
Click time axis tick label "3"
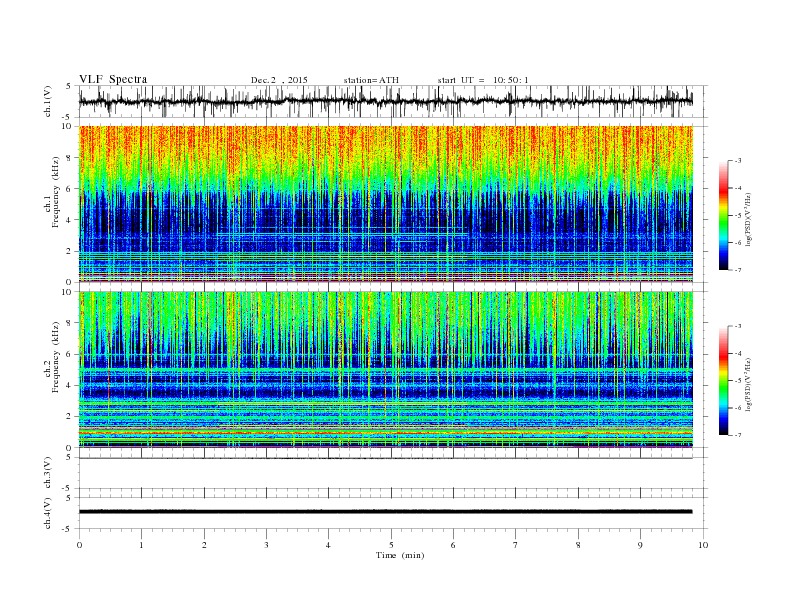[266, 545]
